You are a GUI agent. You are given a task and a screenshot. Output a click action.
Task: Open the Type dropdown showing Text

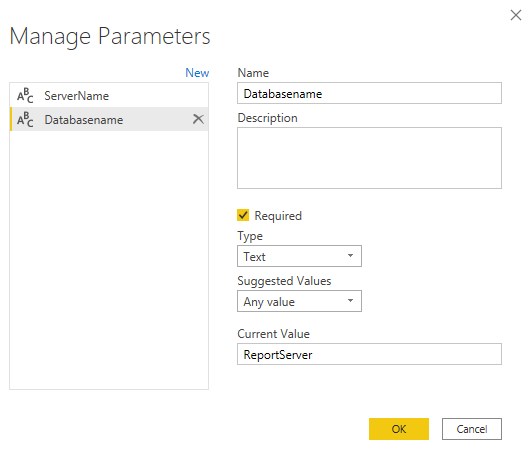pyautogui.click(x=299, y=256)
